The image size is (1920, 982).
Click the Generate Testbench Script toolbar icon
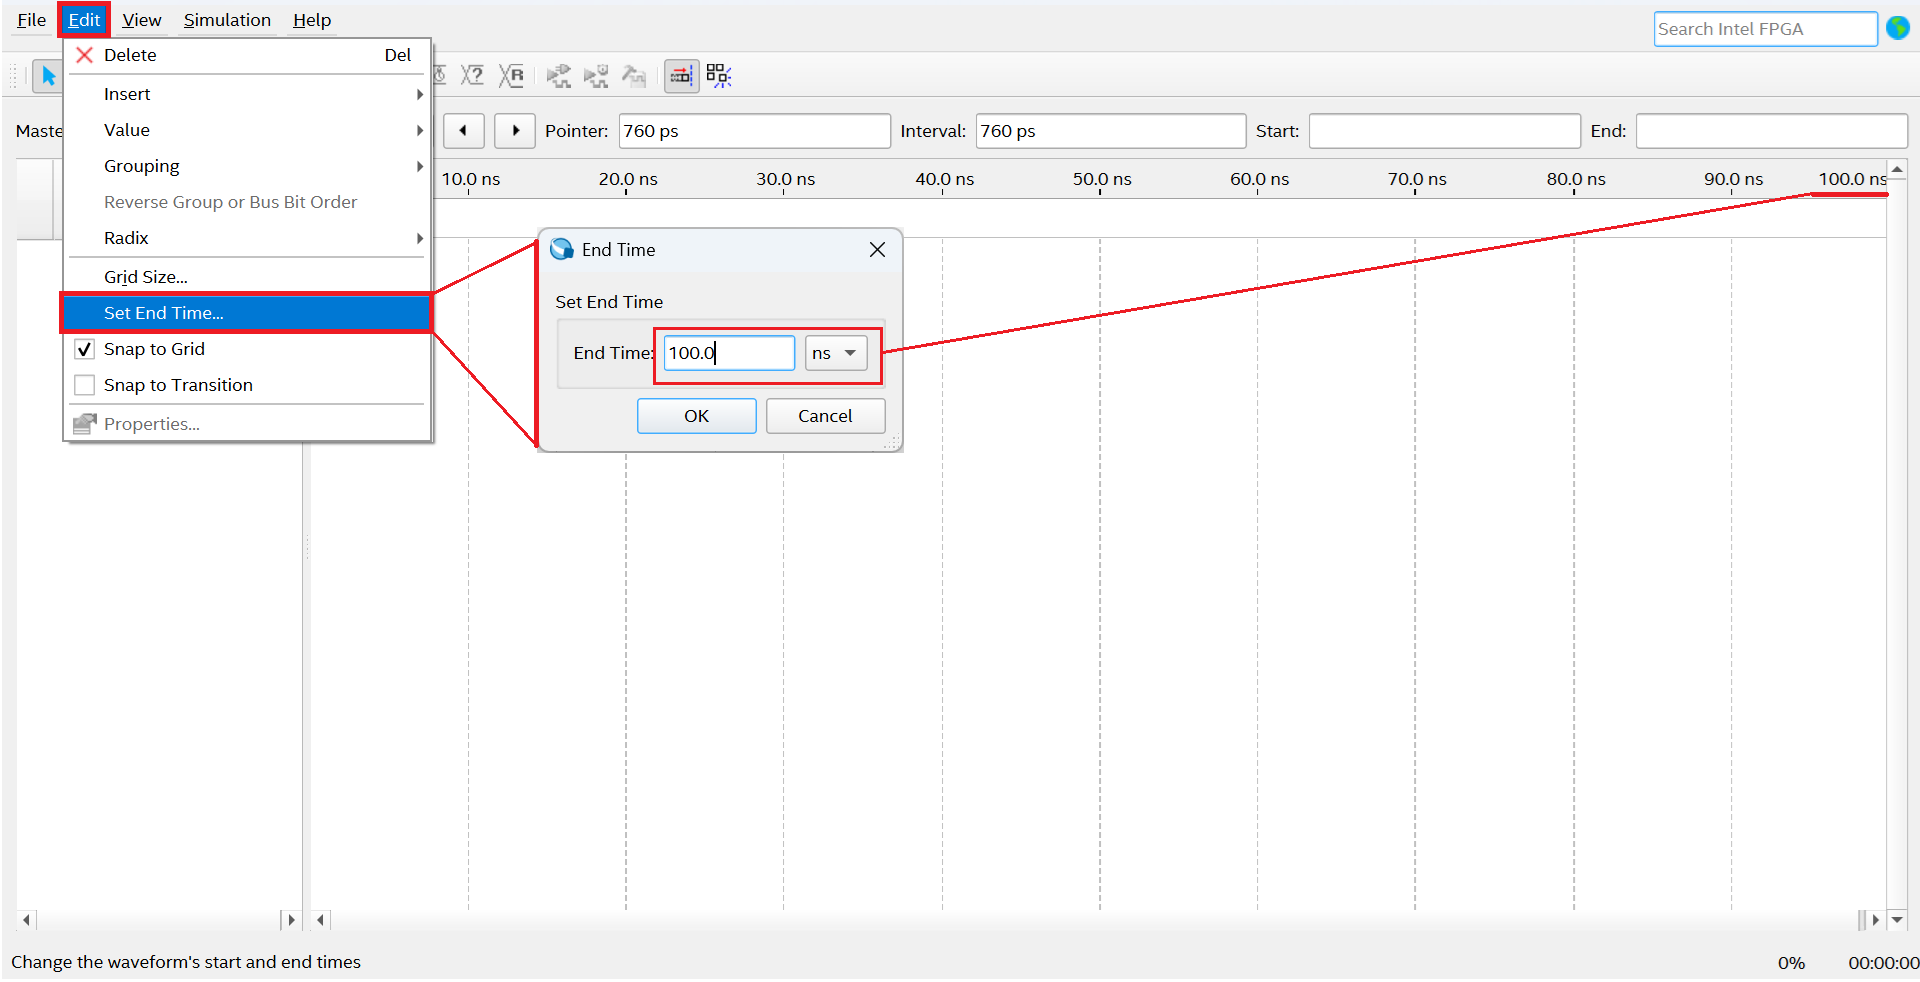click(634, 76)
